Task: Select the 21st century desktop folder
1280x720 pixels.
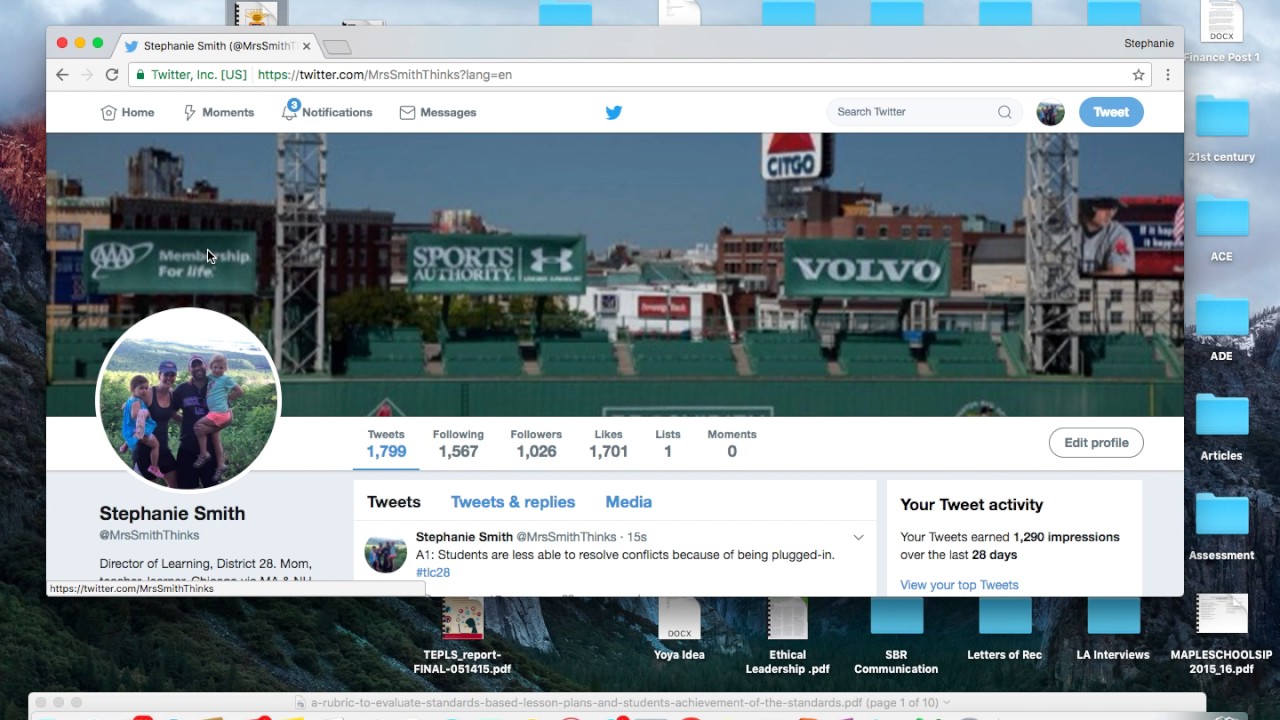Action: pyautogui.click(x=1222, y=129)
